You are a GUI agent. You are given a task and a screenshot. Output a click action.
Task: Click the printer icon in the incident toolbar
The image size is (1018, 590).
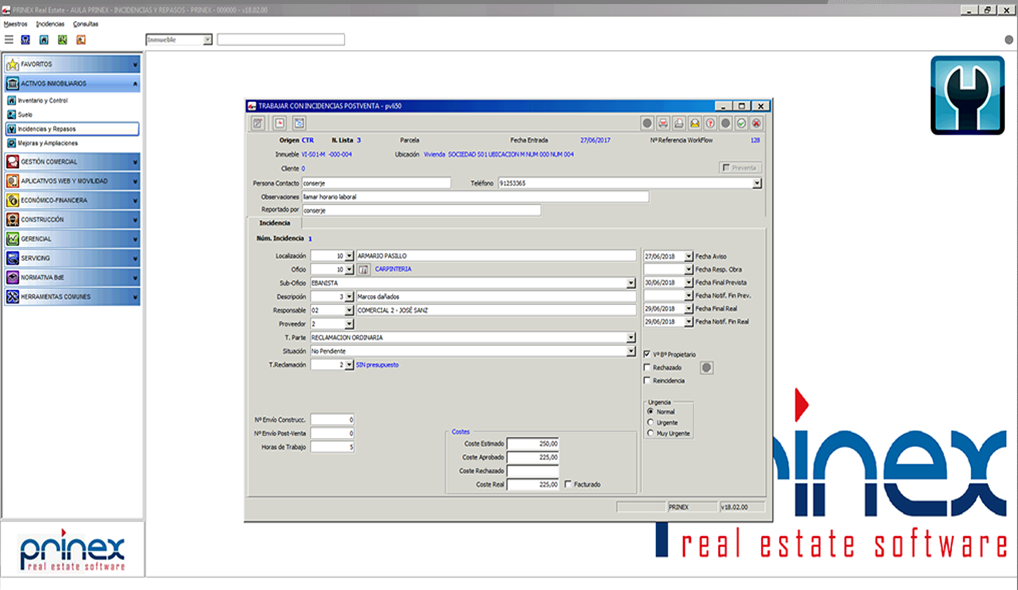click(x=677, y=123)
